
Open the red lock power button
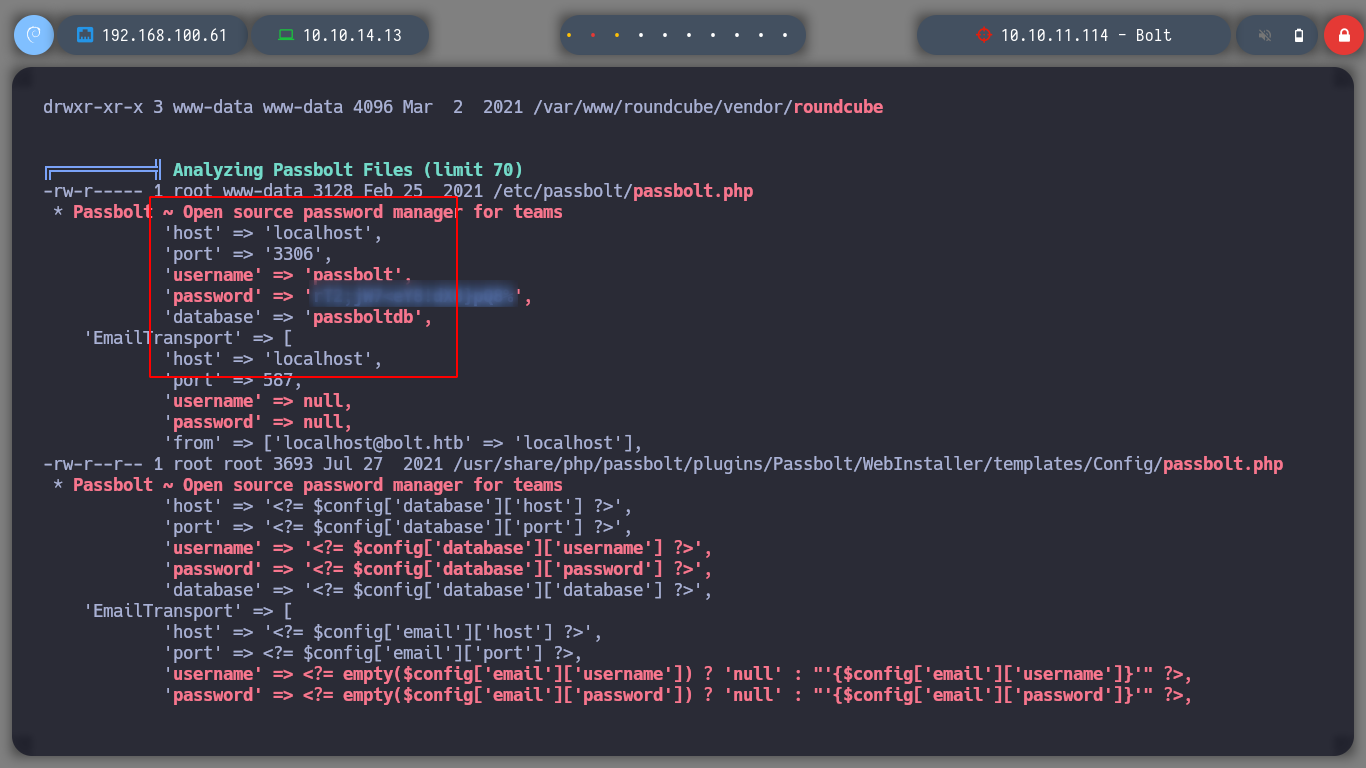1344,35
